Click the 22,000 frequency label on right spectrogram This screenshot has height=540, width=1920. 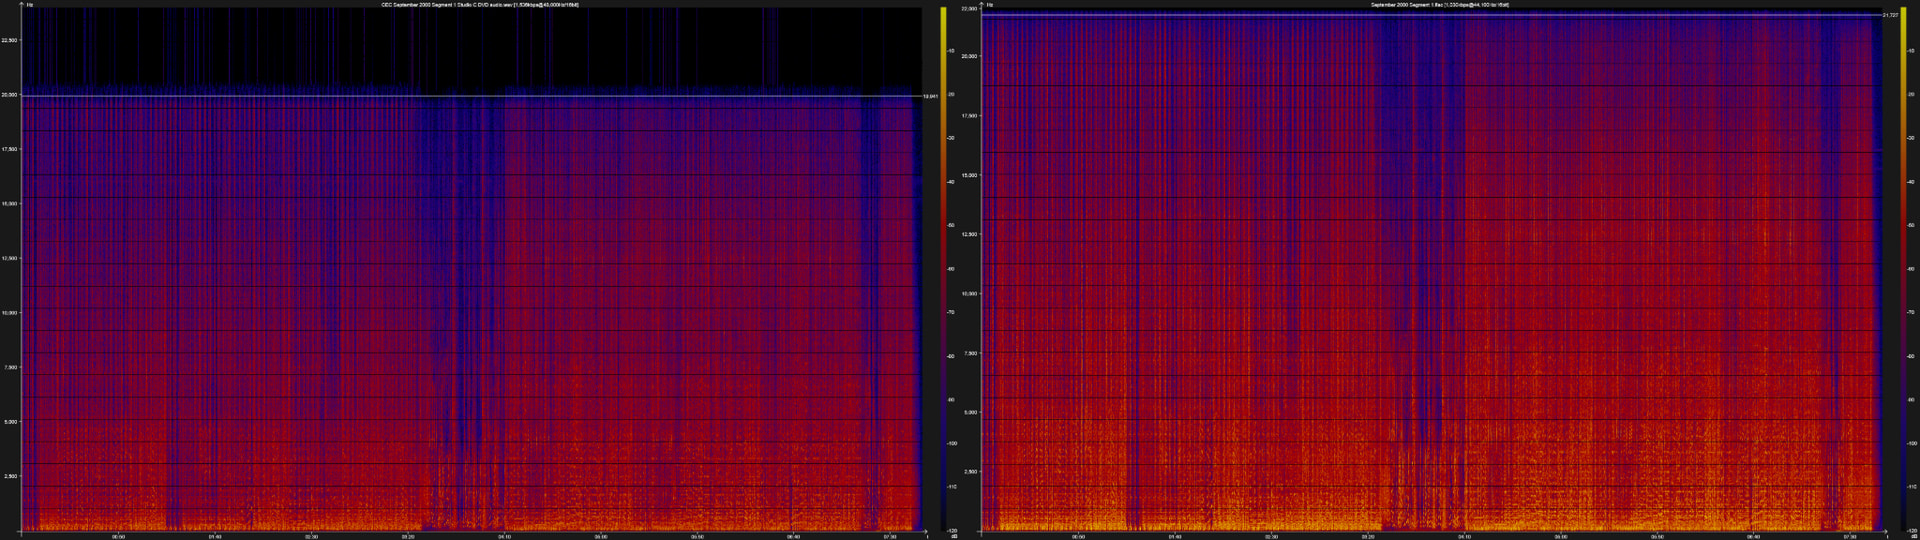point(969,8)
